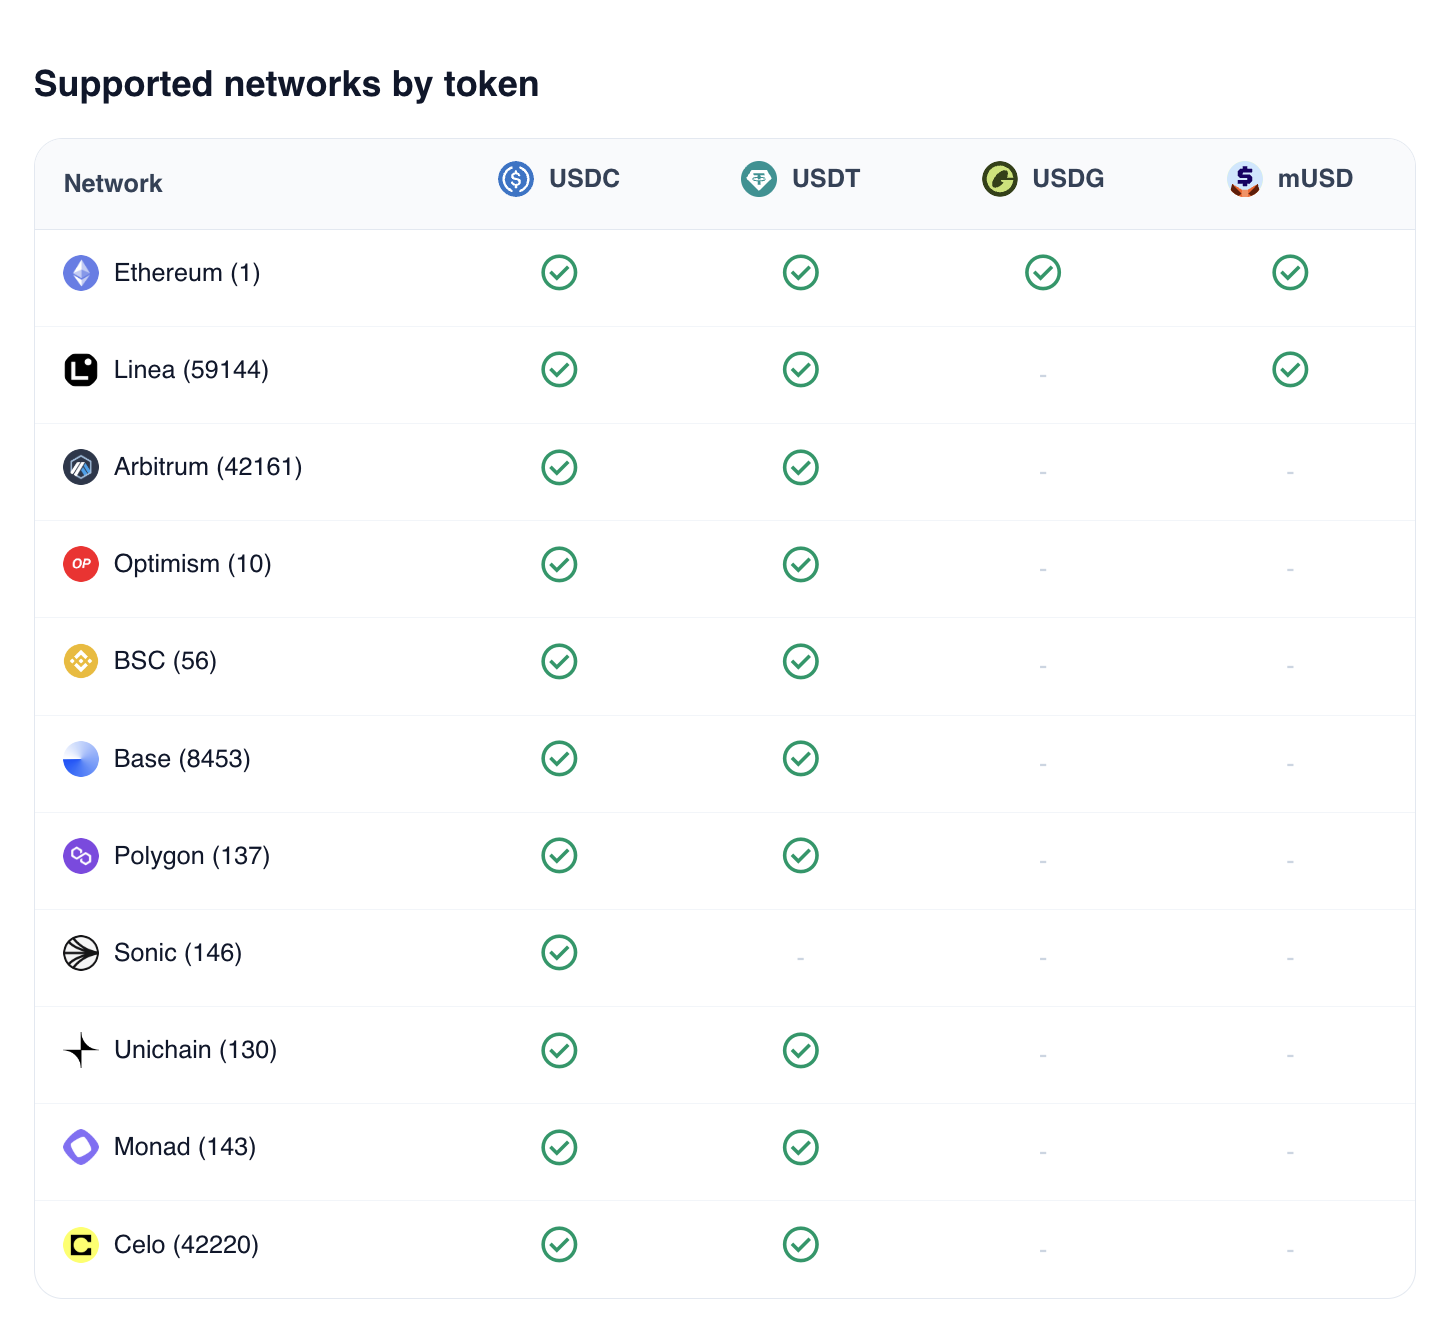Screen dimensions: 1456x1320
Task: Click the USDC checkmark in Unichain row
Action: coord(559,1050)
